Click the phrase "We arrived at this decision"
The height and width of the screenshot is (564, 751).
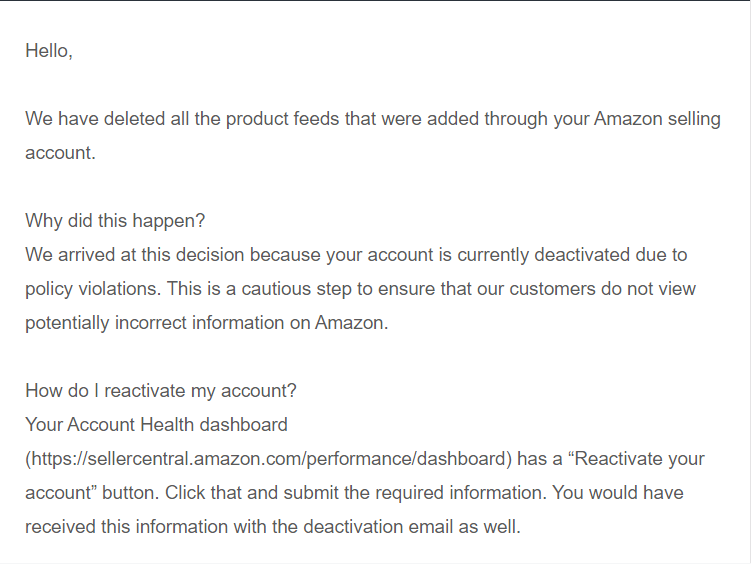pos(135,255)
